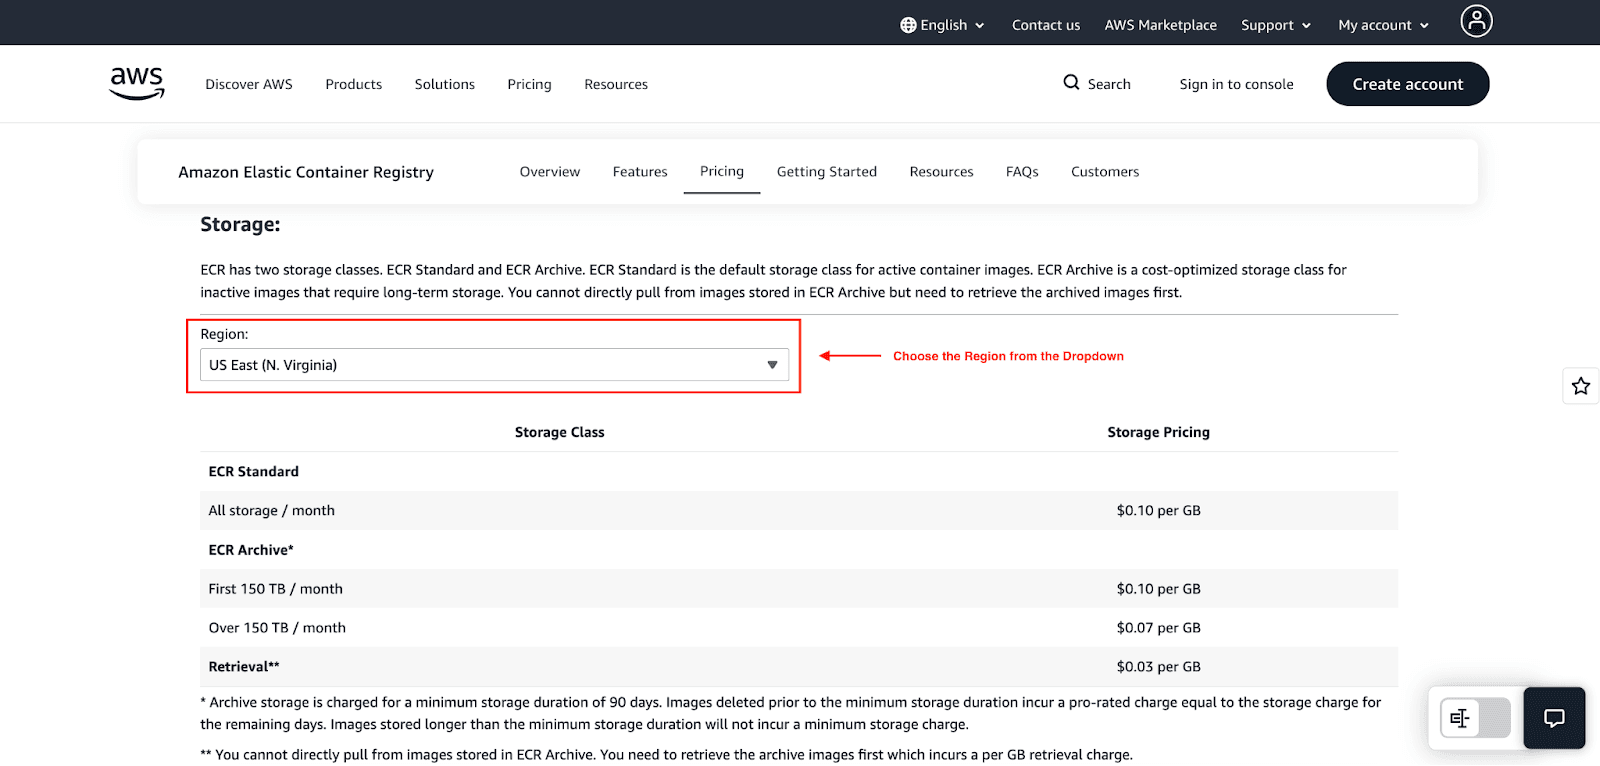Open the ECR Resources tab
The width and height of the screenshot is (1600, 766).
(x=941, y=172)
